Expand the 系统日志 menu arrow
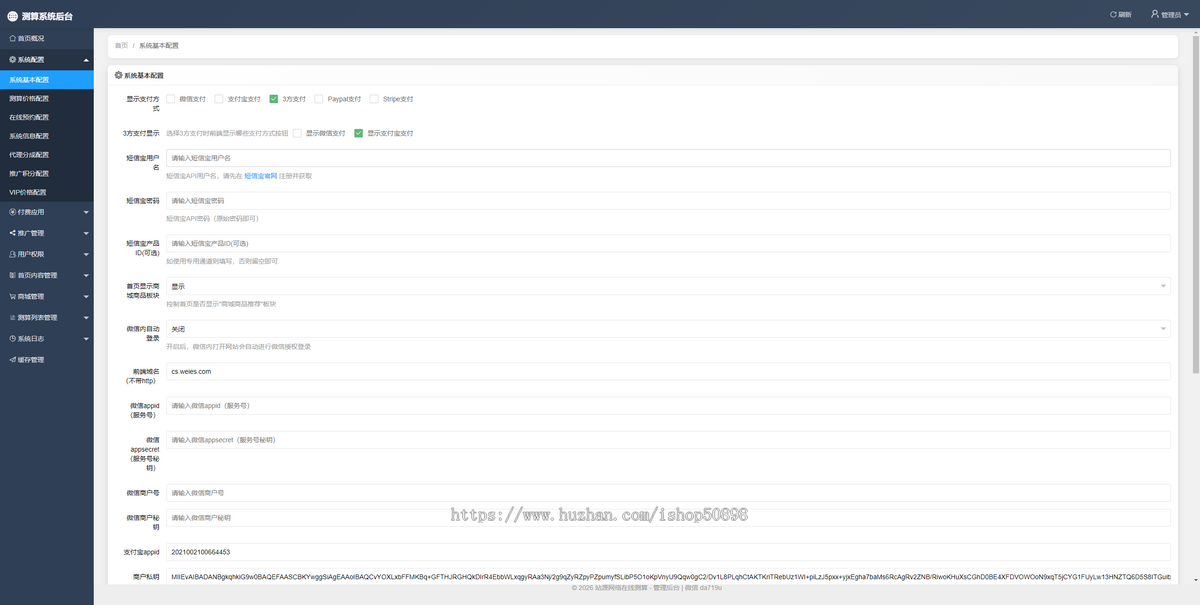This screenshot has height=605, width=1200. click(86, 338)
